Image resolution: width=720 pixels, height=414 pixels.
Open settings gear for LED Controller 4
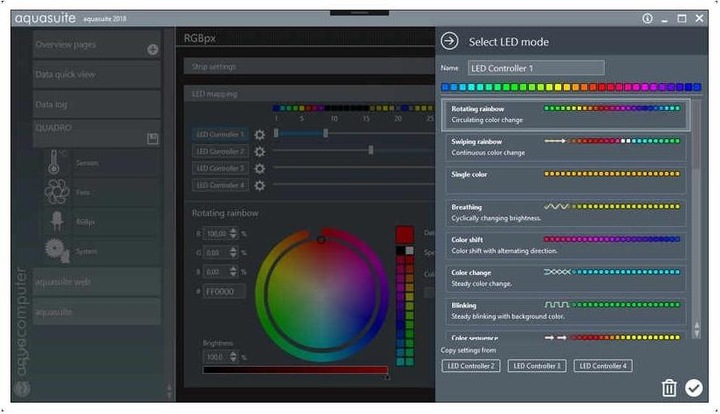[x=260, y=185]
